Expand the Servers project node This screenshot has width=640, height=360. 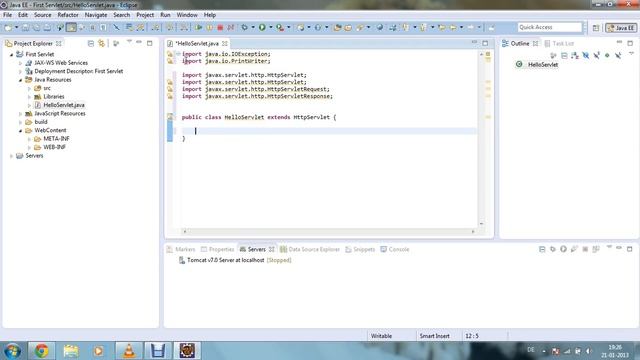pos(11,156)
